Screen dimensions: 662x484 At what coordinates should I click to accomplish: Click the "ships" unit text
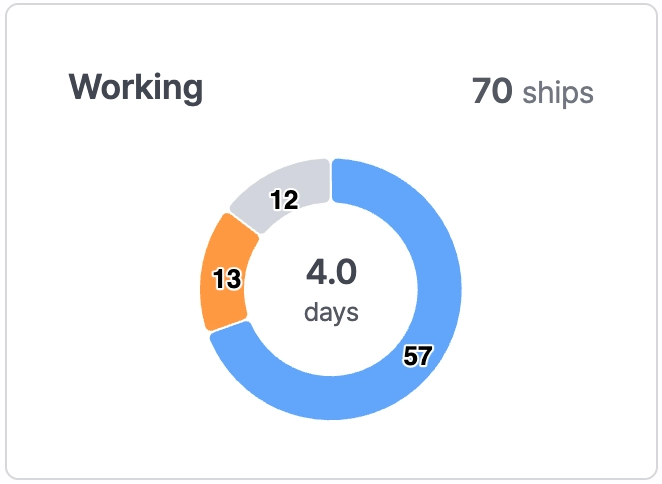[558, 93]
